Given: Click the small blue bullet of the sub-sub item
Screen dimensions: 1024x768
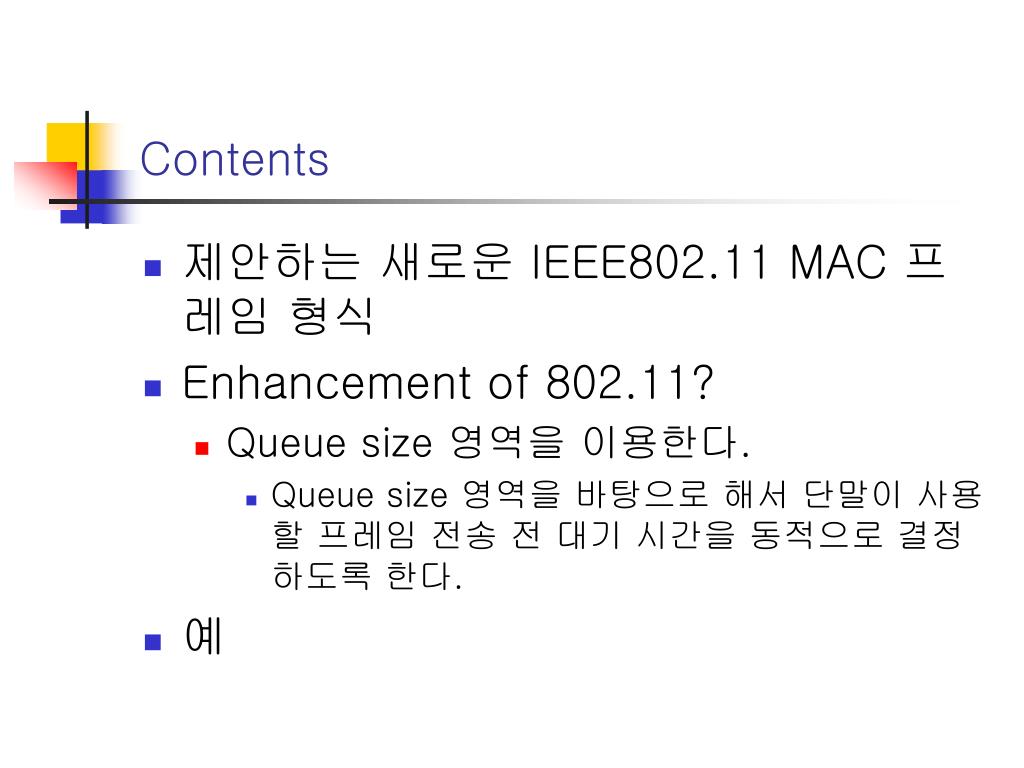Looking at the screenshot, I should pos(251,501).
